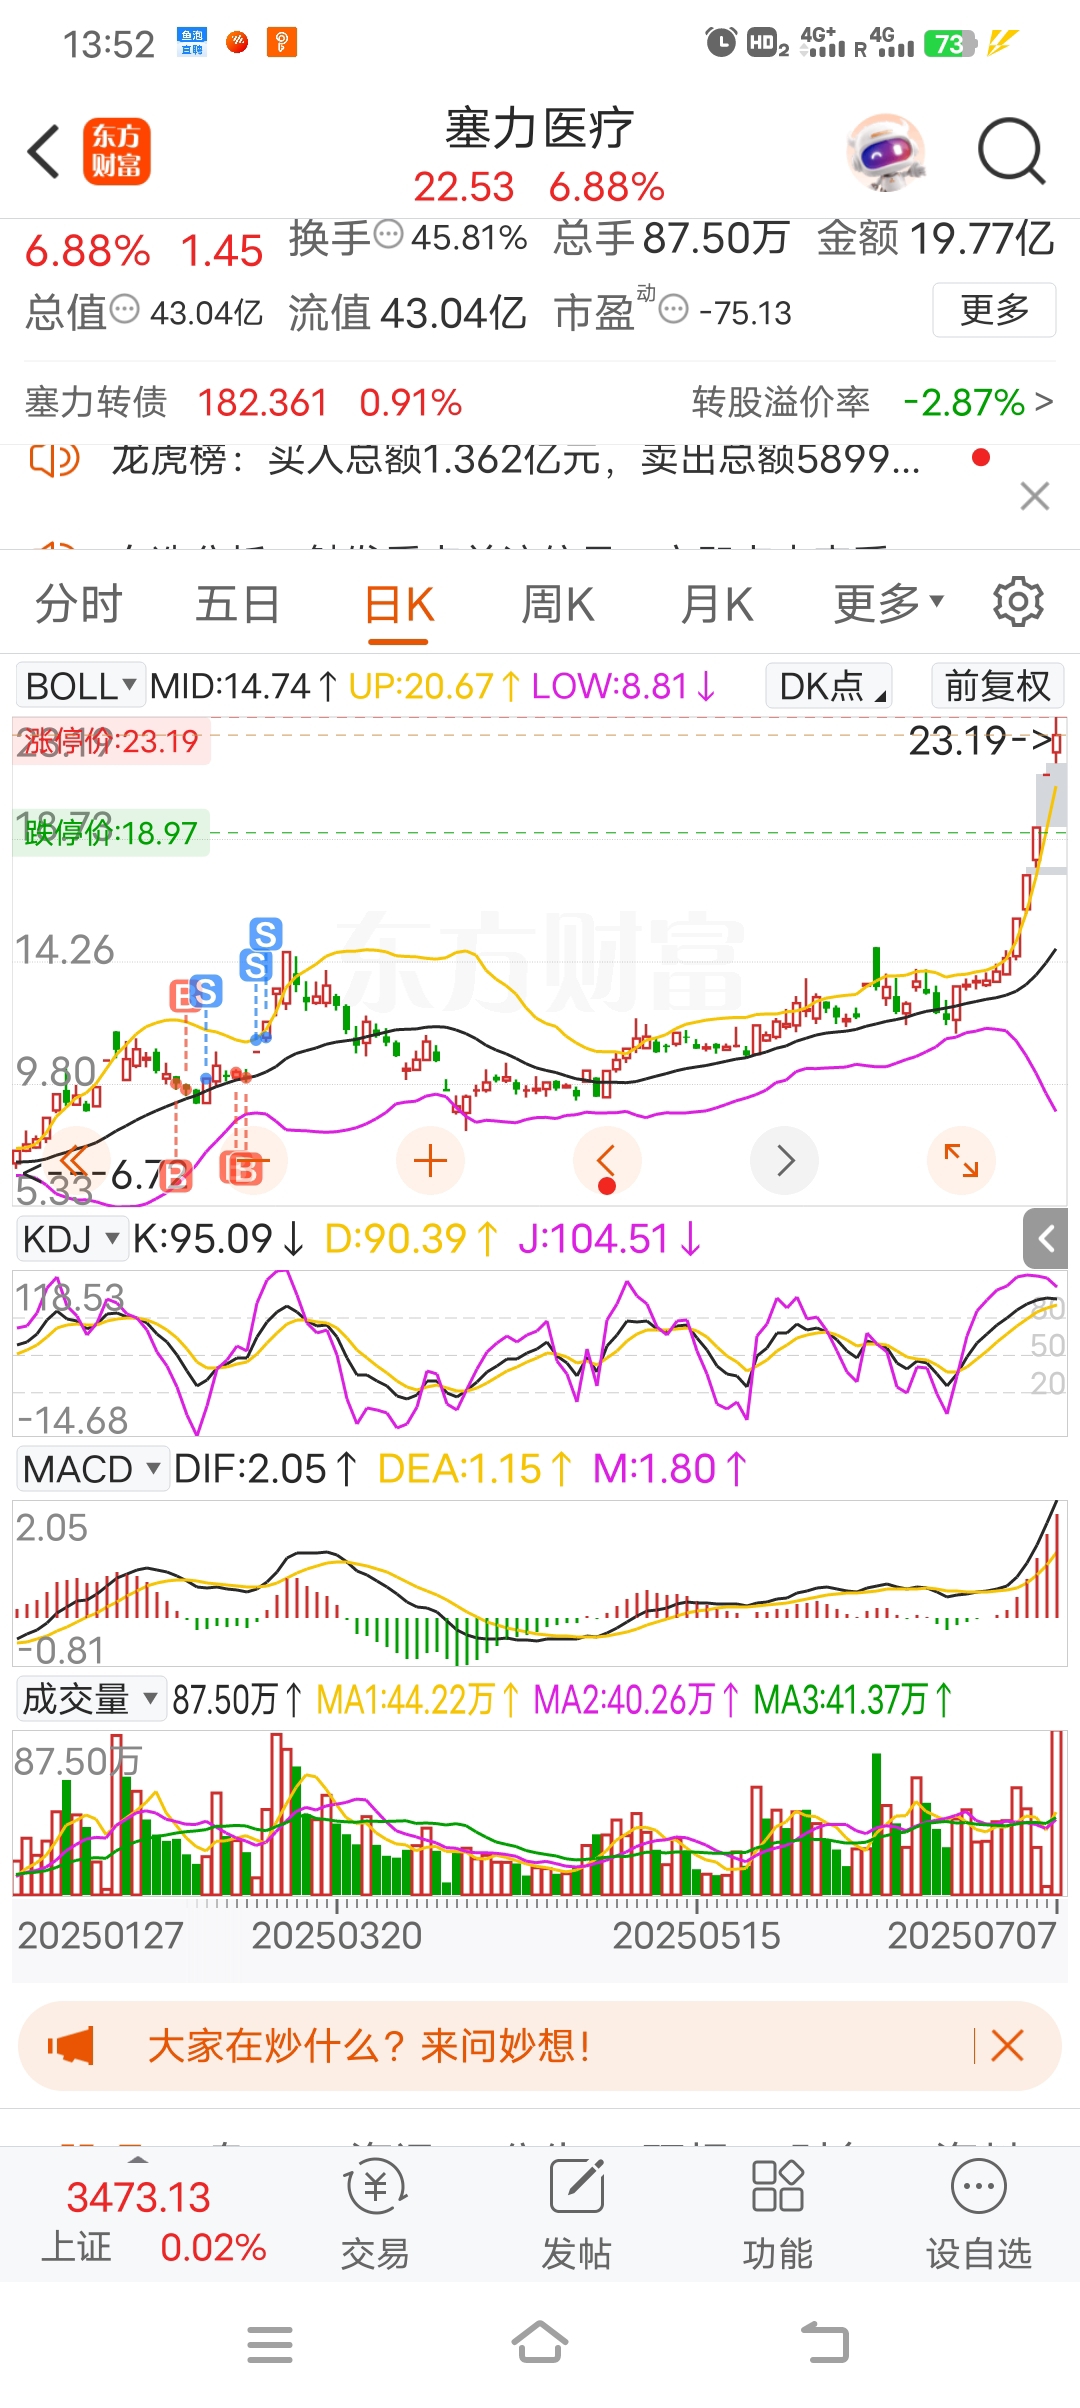Tap Android back navigation button

825,2343
